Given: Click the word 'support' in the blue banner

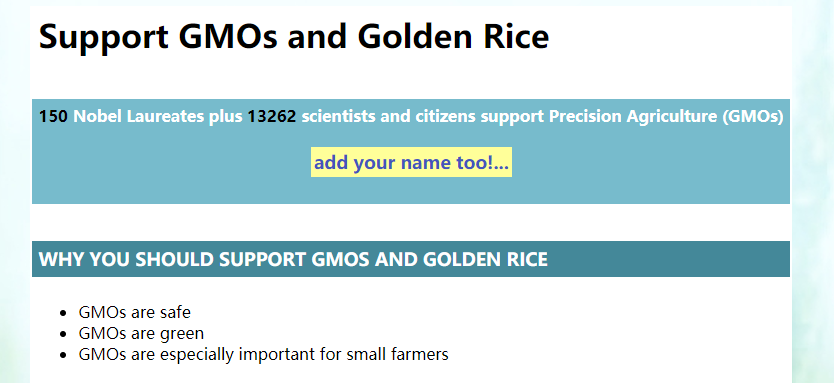Looking at the screenshot, I should click(x=512, y=117).
